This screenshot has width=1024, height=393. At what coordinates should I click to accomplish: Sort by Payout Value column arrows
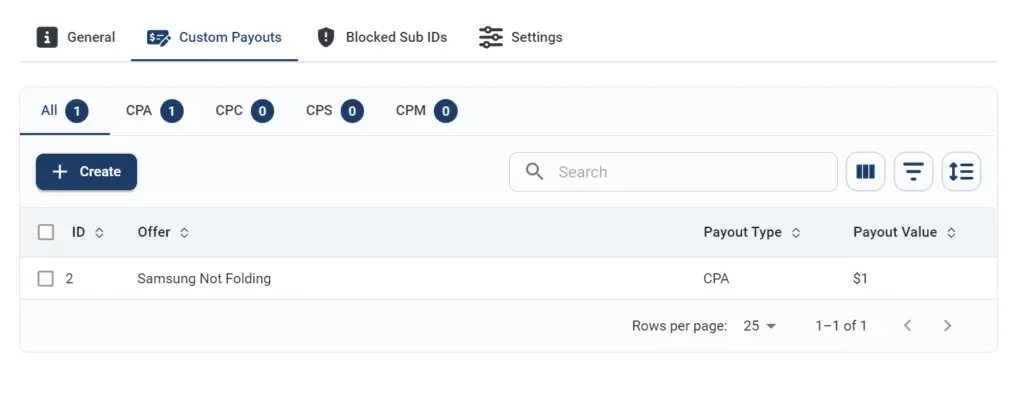click(x=951, y=232)
